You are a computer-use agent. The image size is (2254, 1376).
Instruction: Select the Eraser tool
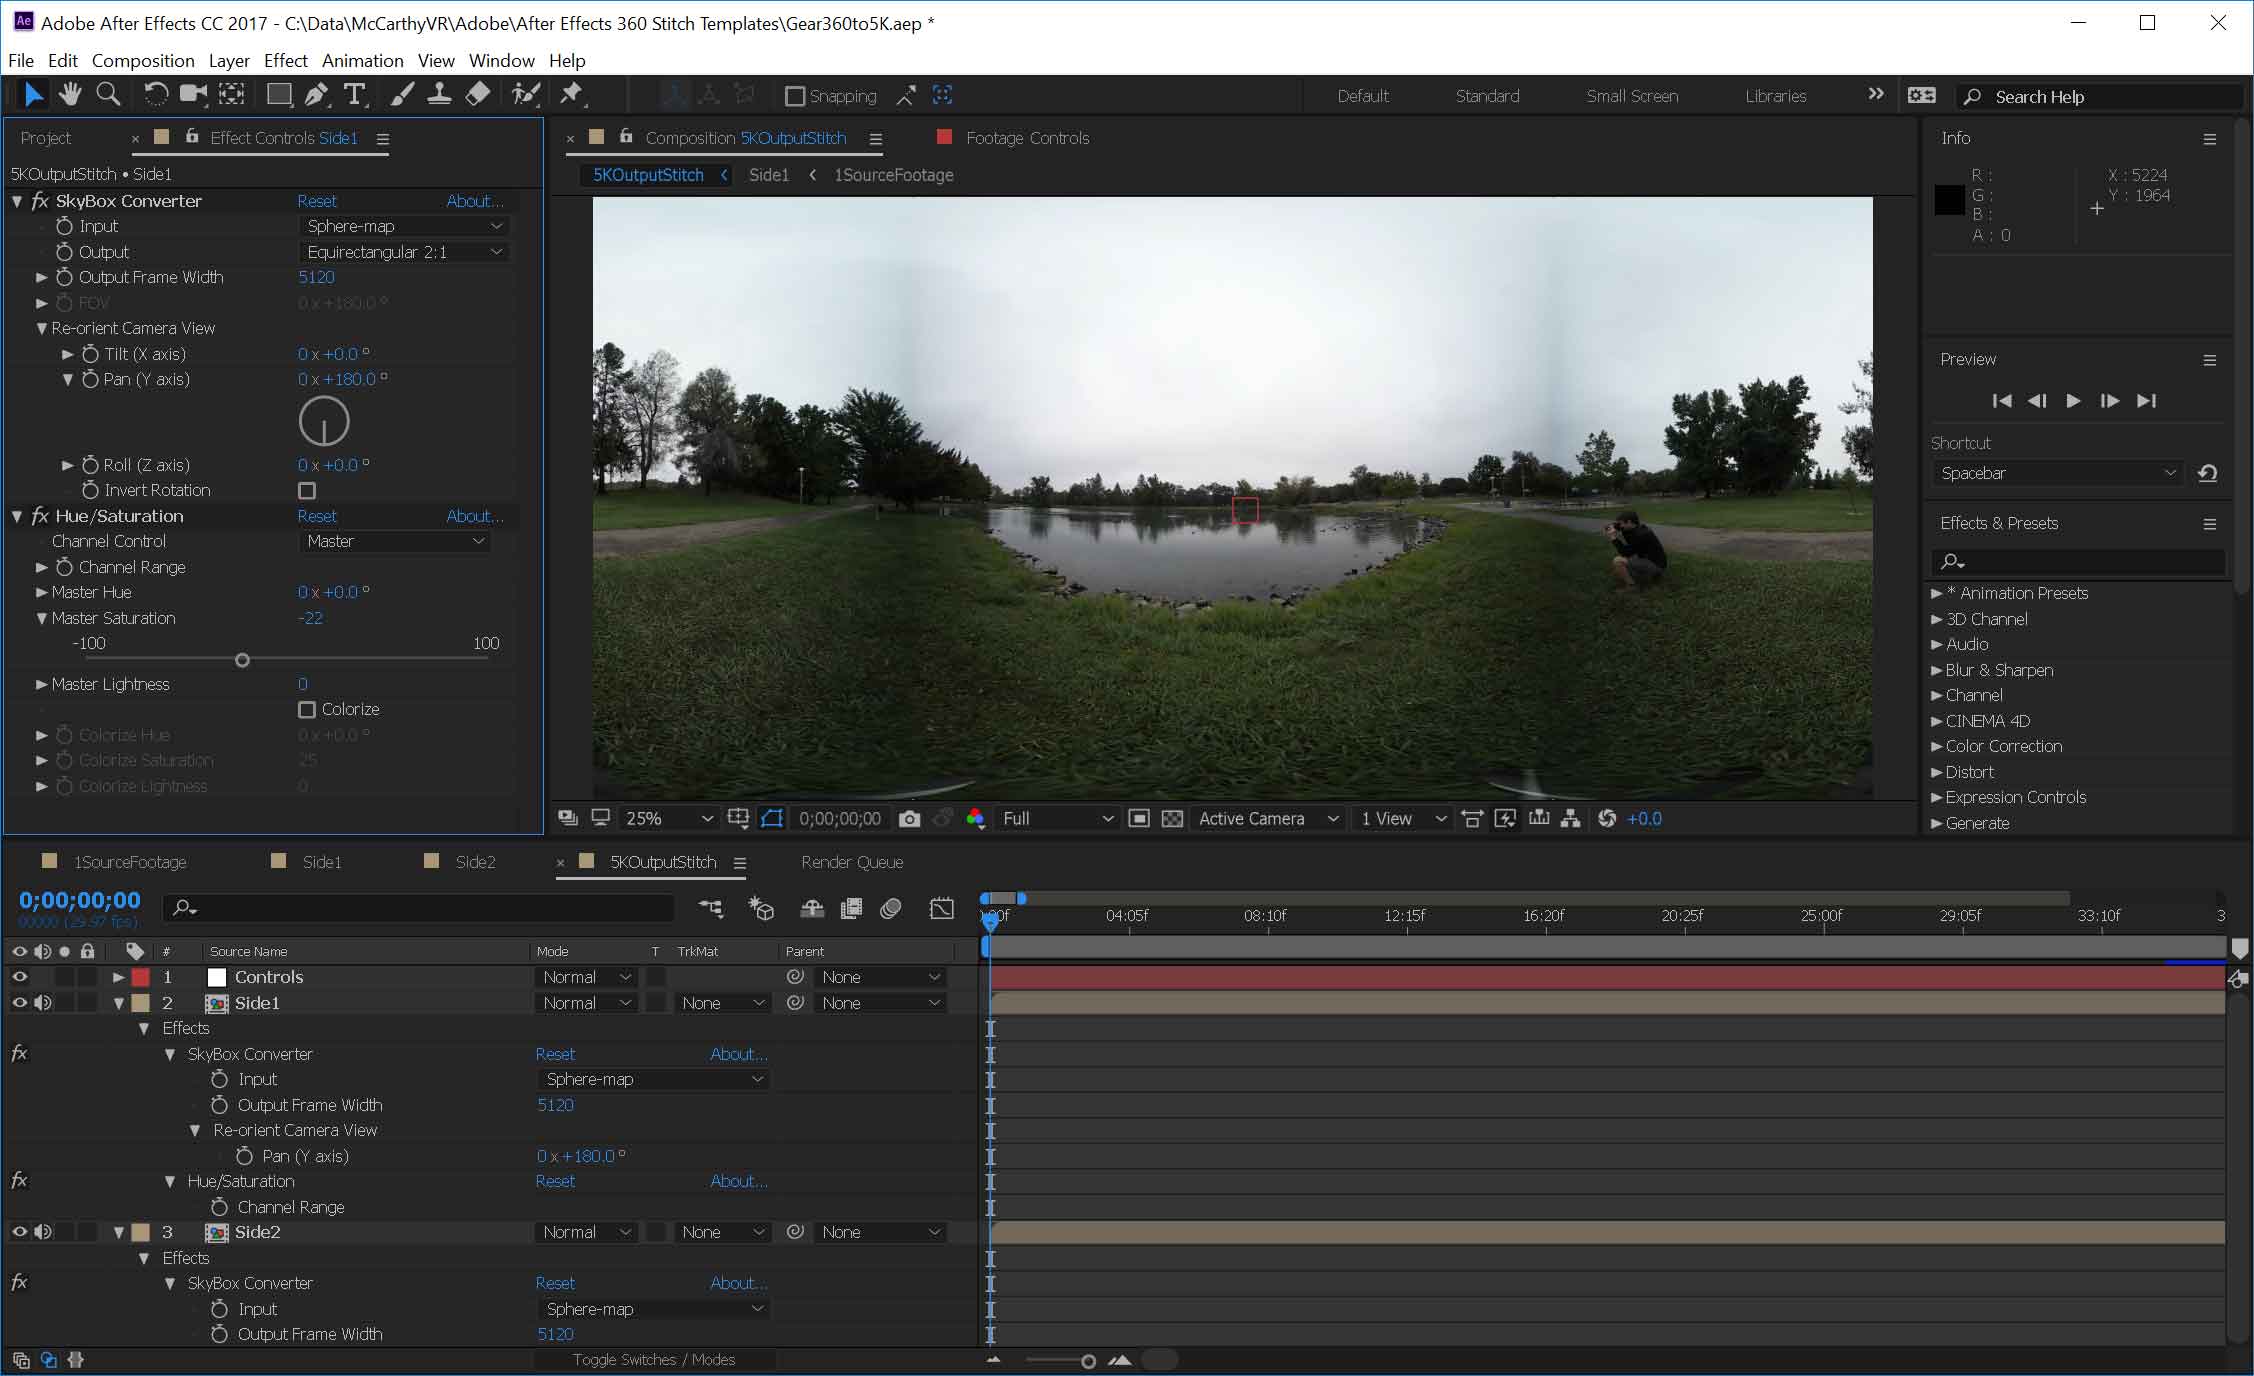point(478,95)
